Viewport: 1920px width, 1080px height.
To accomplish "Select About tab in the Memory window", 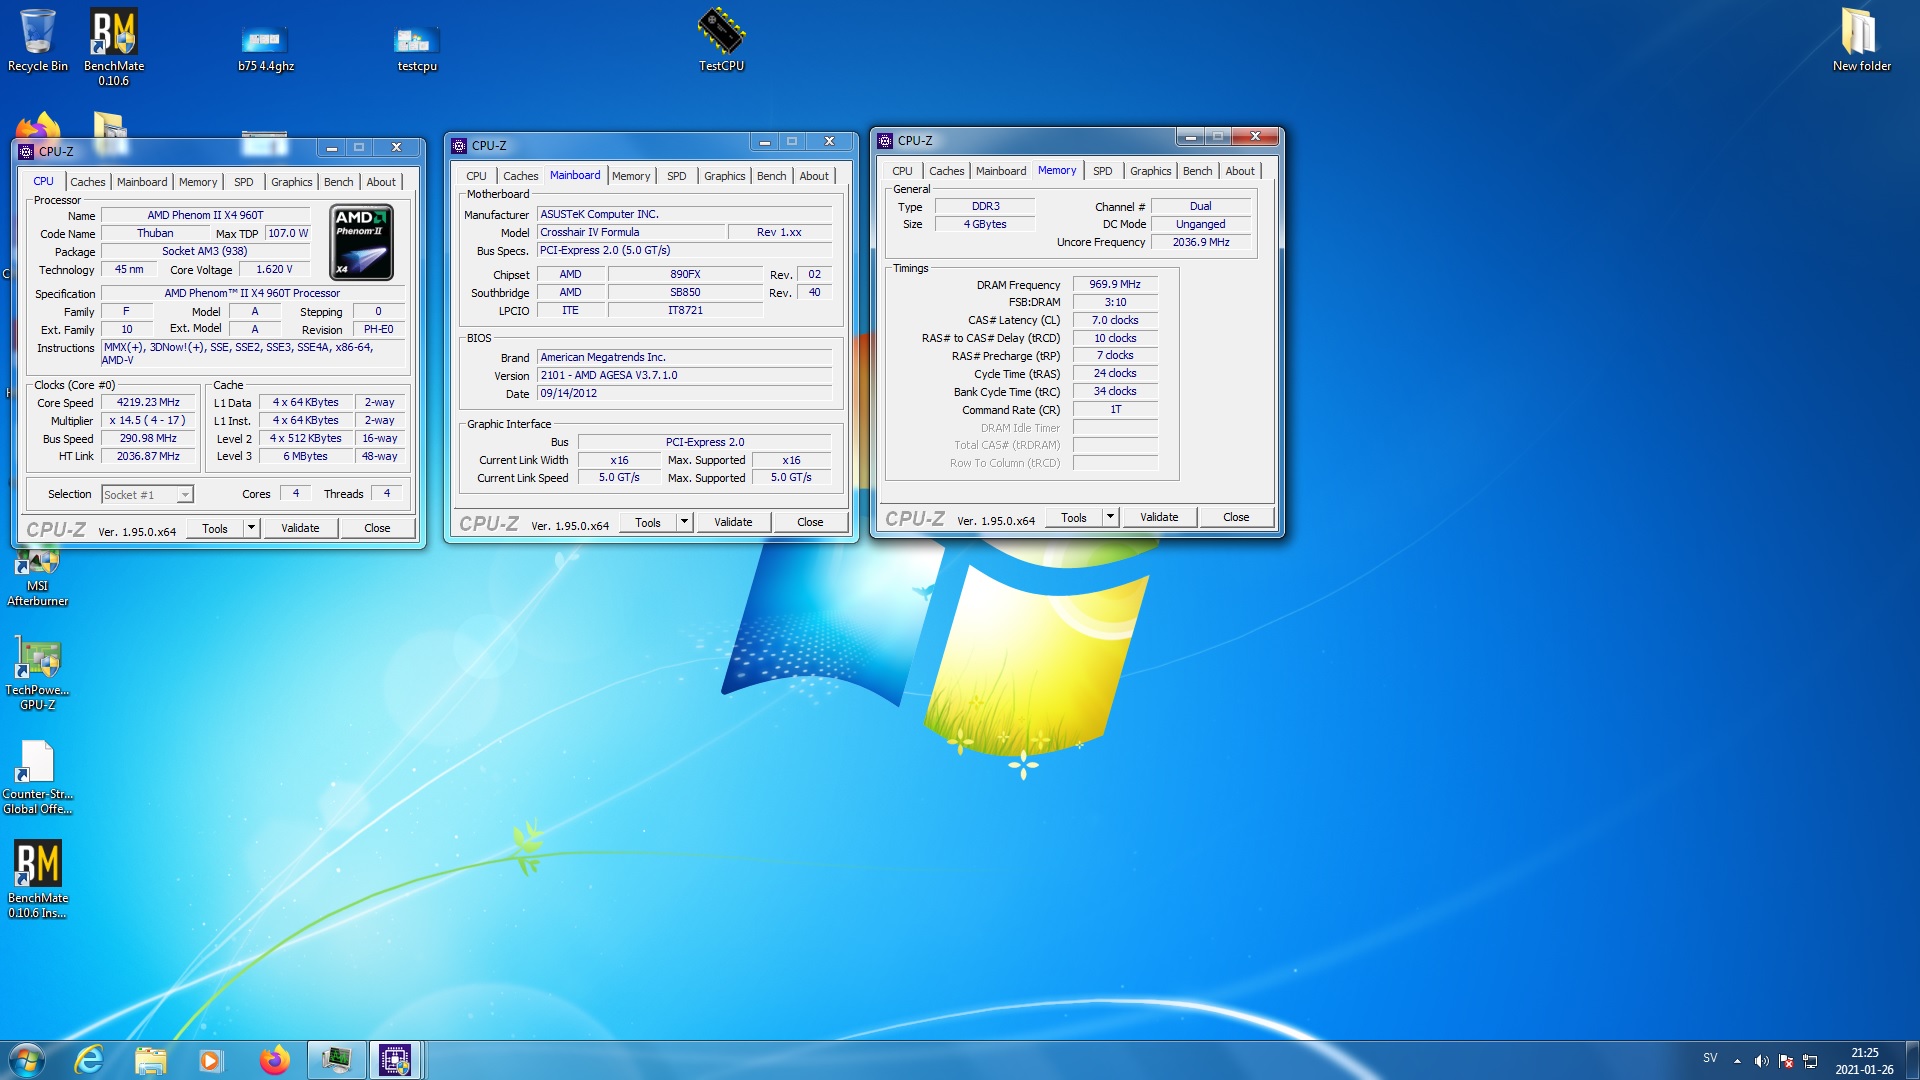I will pyautogui.click(x=1240, y=171).
